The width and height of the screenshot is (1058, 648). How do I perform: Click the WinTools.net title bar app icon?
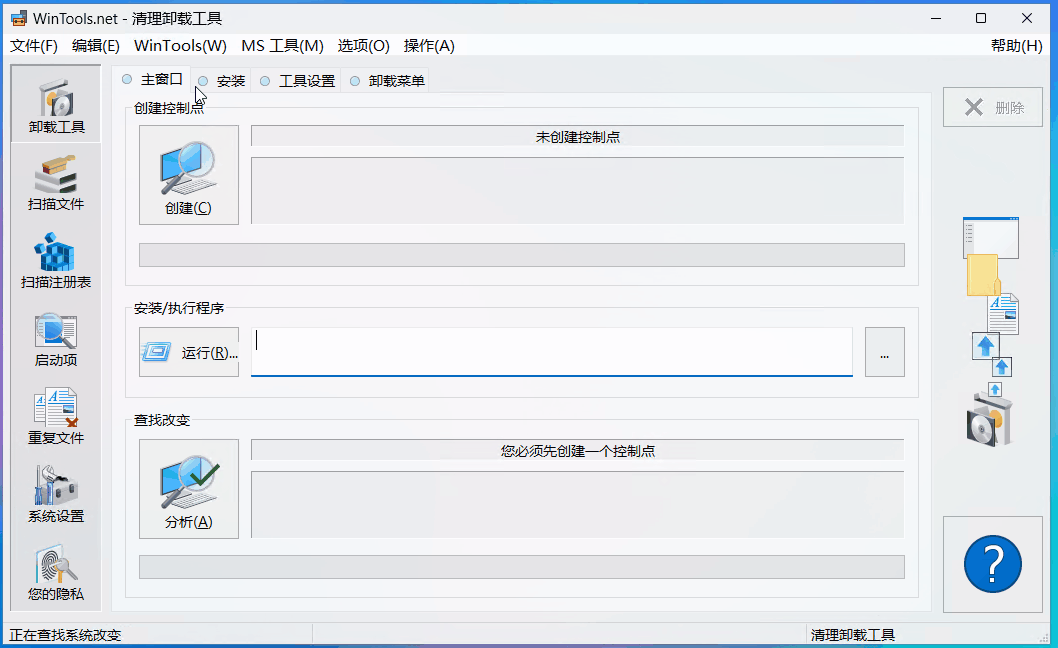tap(19, 18)
